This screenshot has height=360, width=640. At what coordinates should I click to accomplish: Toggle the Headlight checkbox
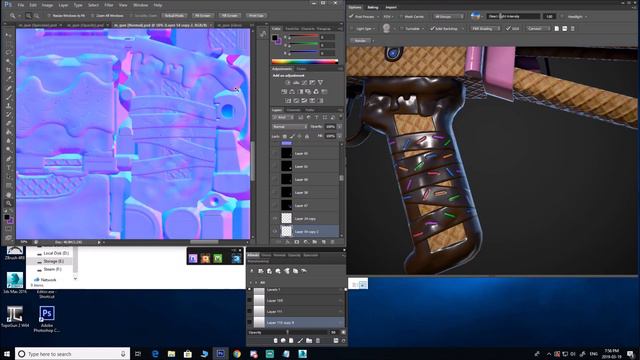tap(562, 16)
